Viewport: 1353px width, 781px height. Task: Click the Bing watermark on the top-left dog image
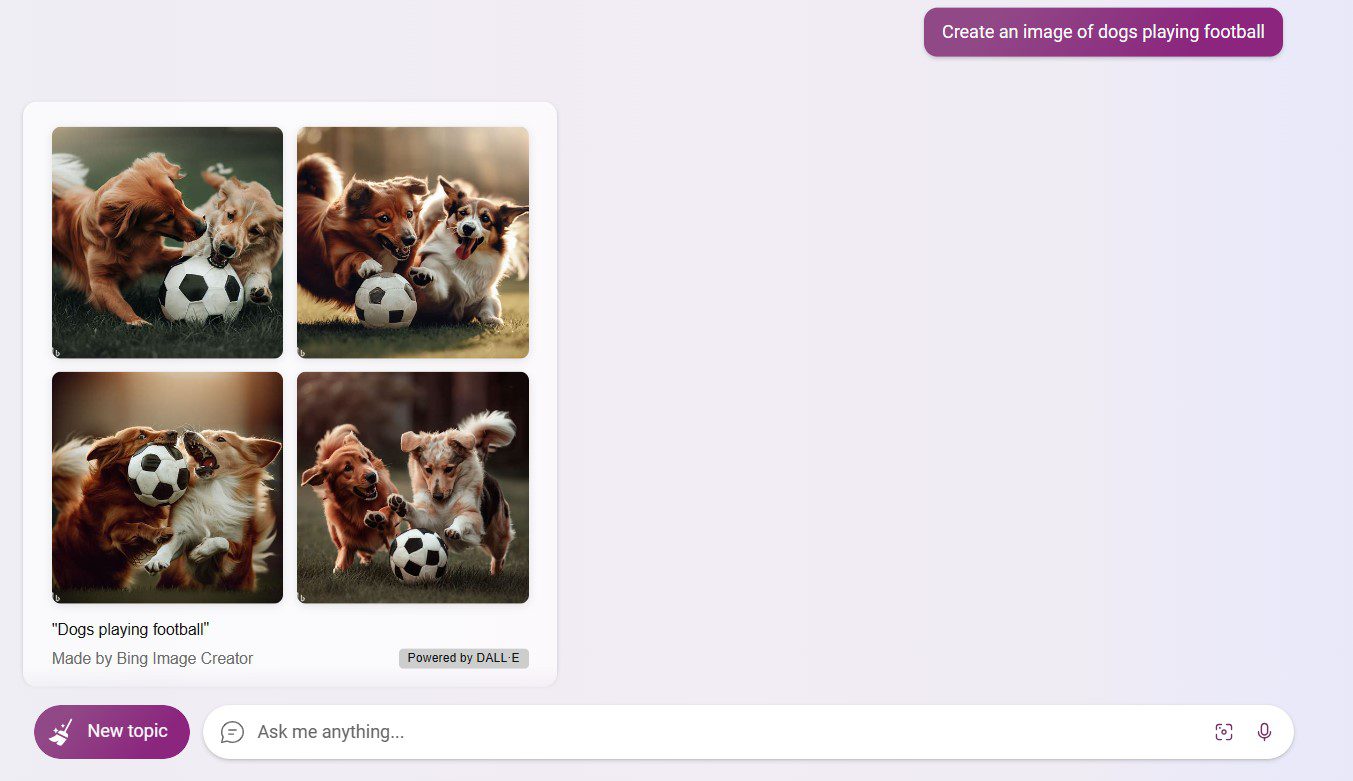[x=58, y=350]
